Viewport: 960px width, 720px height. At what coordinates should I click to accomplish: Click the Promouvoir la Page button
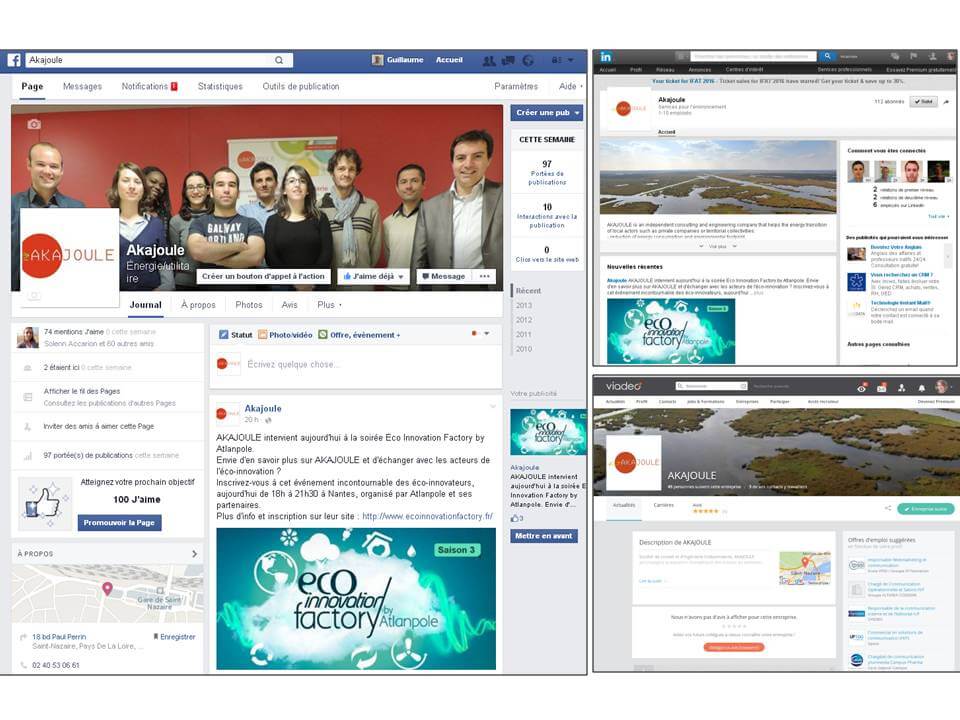(121, 523)
